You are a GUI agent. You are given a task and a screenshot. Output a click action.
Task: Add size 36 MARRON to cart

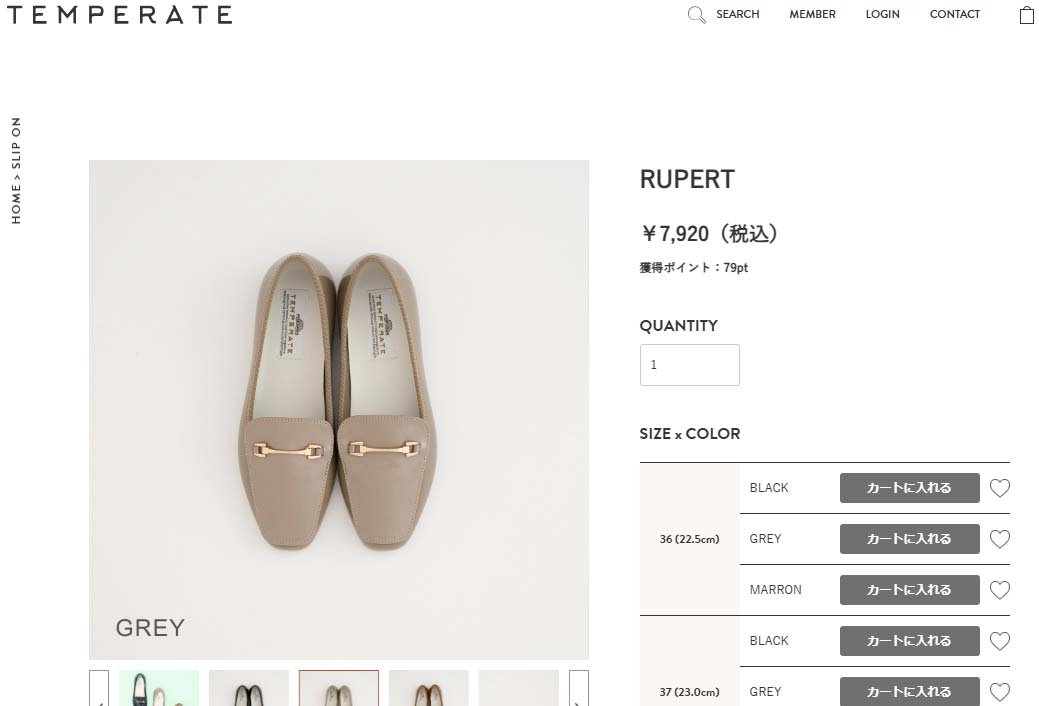point(909,590)
